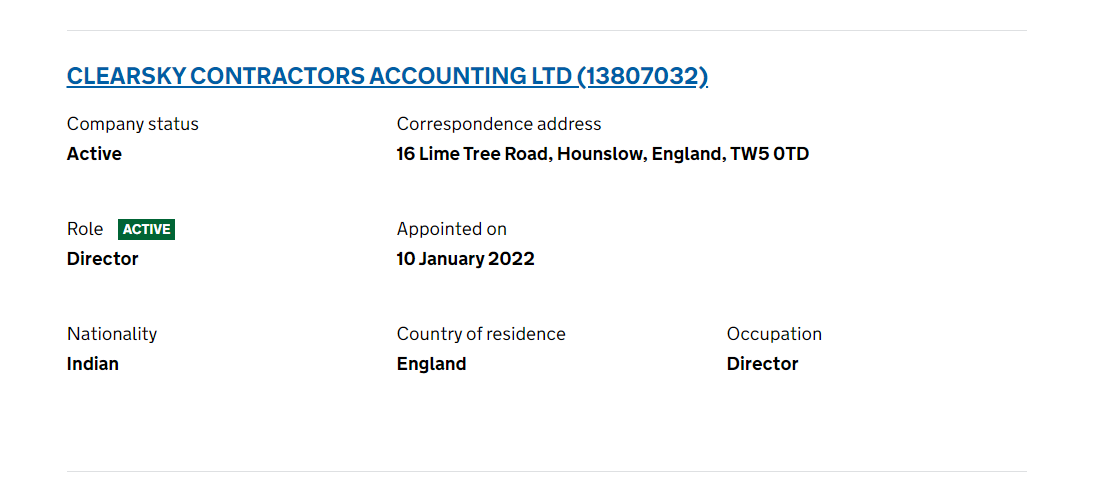The image size is (1096, 498).
Task: Select the Indian nationality value
Action: click(x=93, y=364)
